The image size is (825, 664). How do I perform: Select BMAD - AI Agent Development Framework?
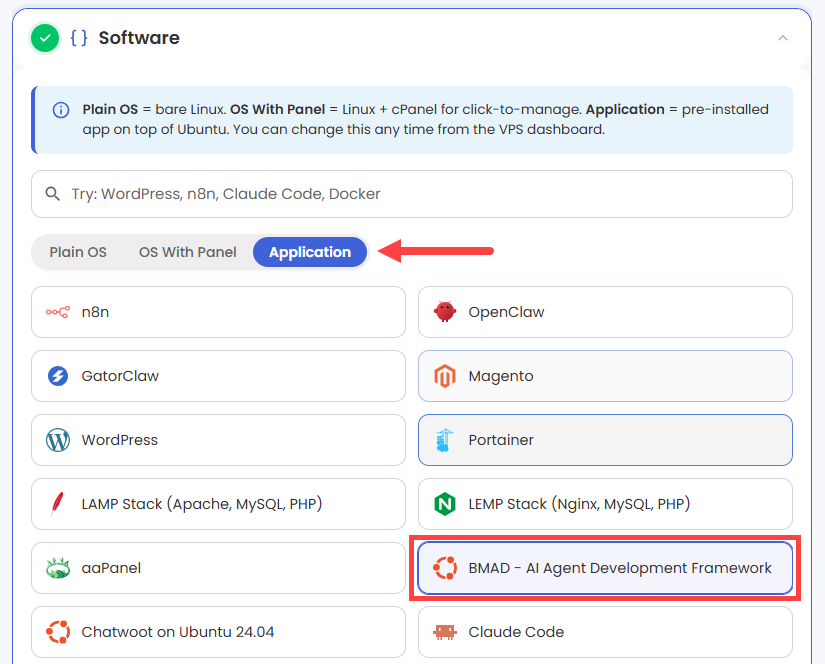(605, 568)
